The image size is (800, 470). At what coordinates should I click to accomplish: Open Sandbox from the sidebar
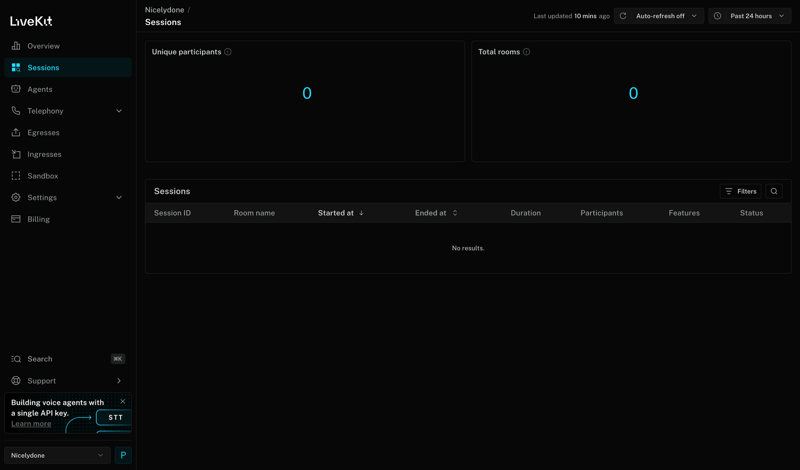click(x=68, y=176)
